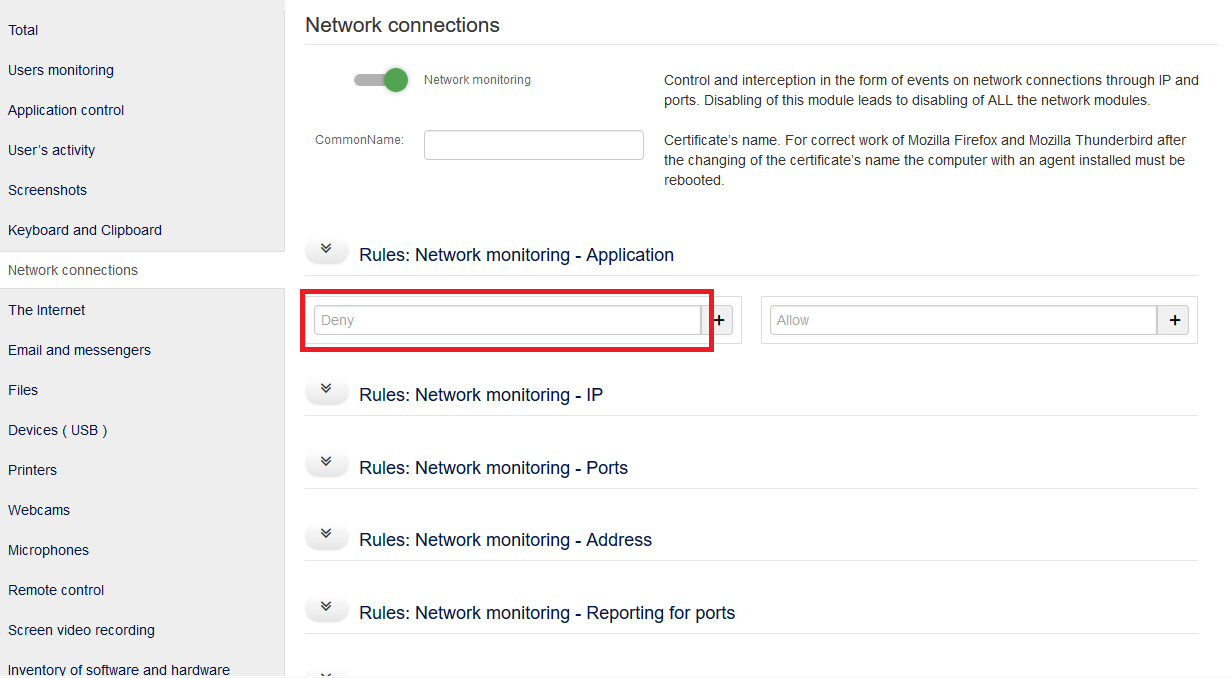Viewport: 1231px width, 678px height.
Task: Navigate to Devices ( USB ) settings
Action: [x=57, y=430]
